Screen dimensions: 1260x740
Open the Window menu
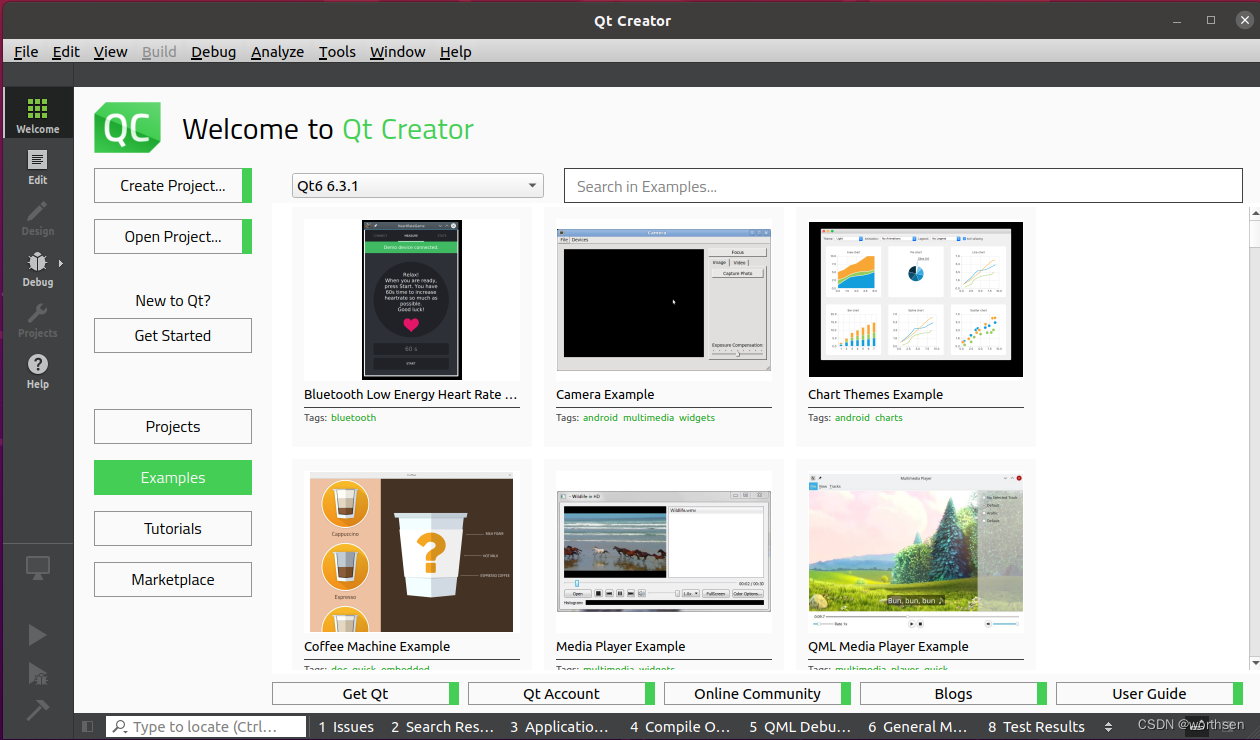pos(398,52)
